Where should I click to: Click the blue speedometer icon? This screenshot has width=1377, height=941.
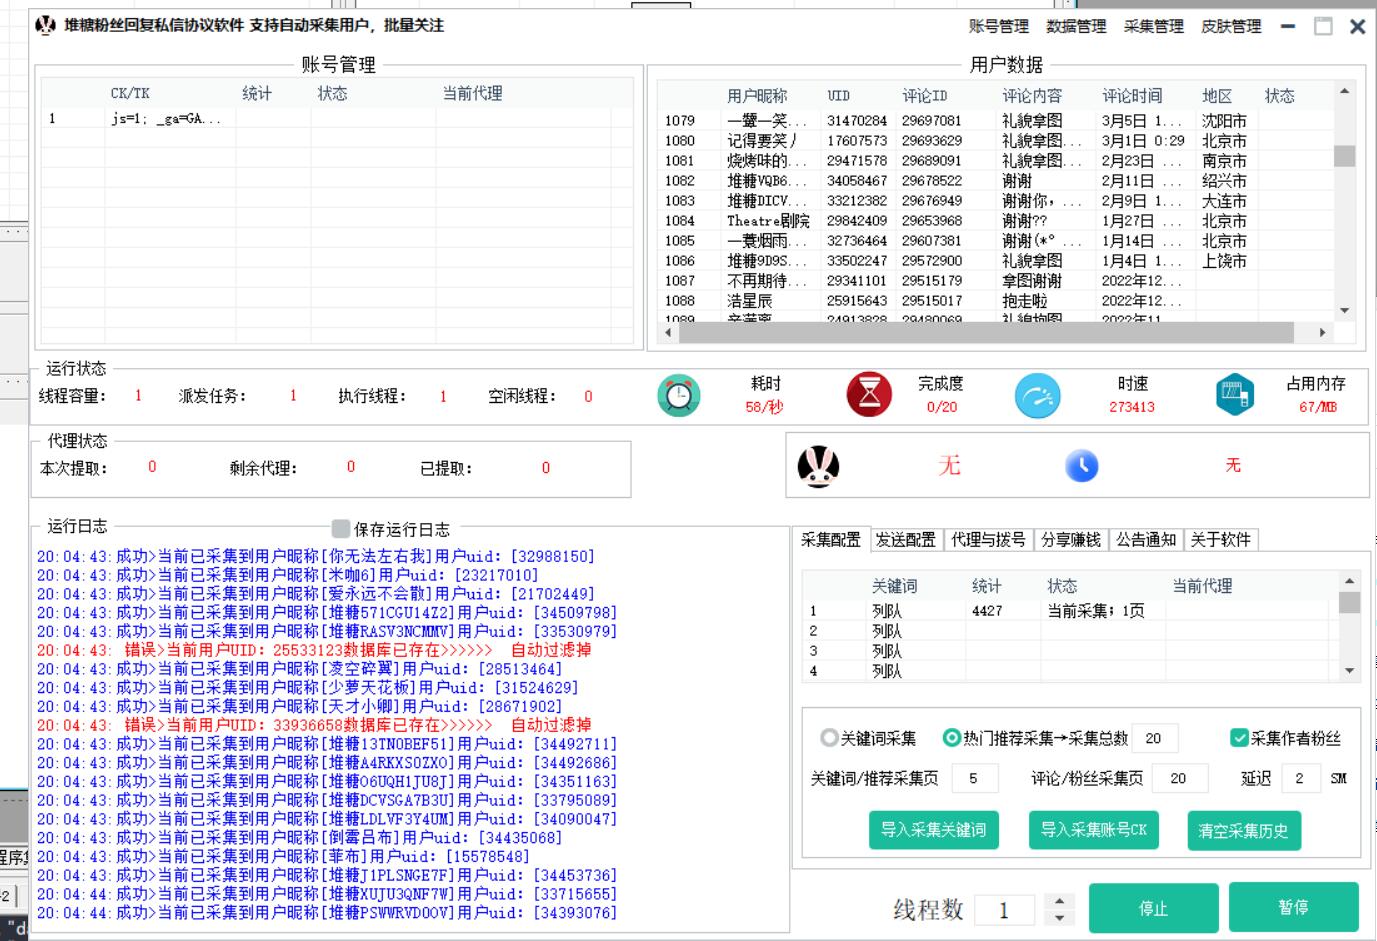(x=1037, y=395)
